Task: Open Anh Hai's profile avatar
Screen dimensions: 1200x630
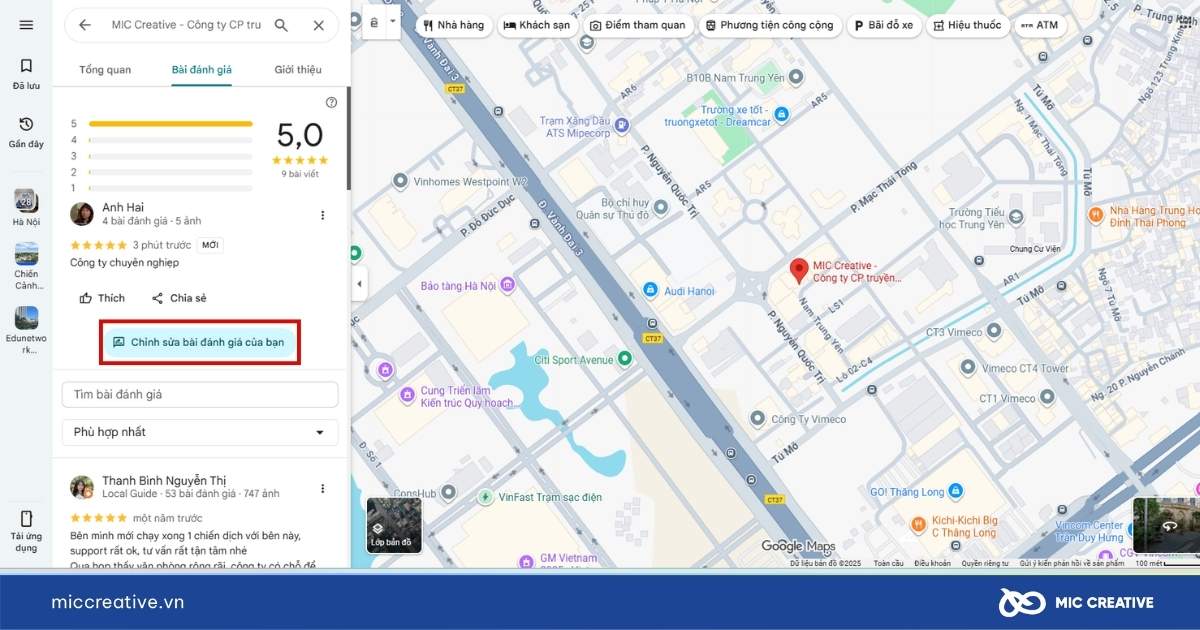Action: point(82,214)
